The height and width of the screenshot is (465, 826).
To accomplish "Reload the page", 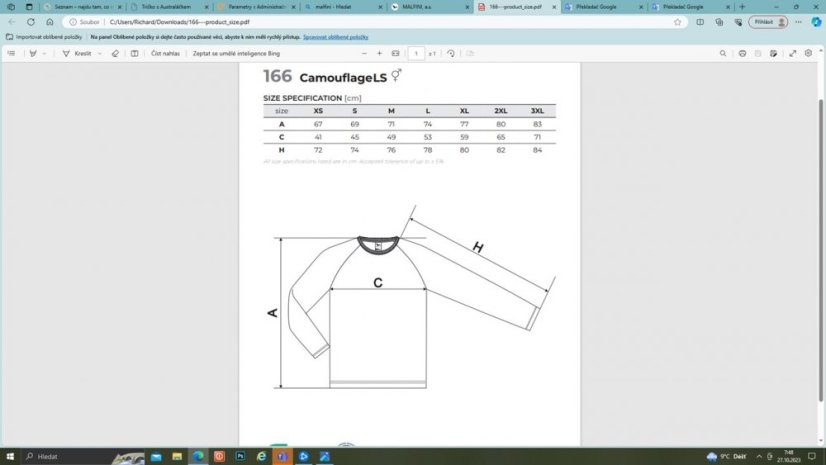I will click(31, 22).
